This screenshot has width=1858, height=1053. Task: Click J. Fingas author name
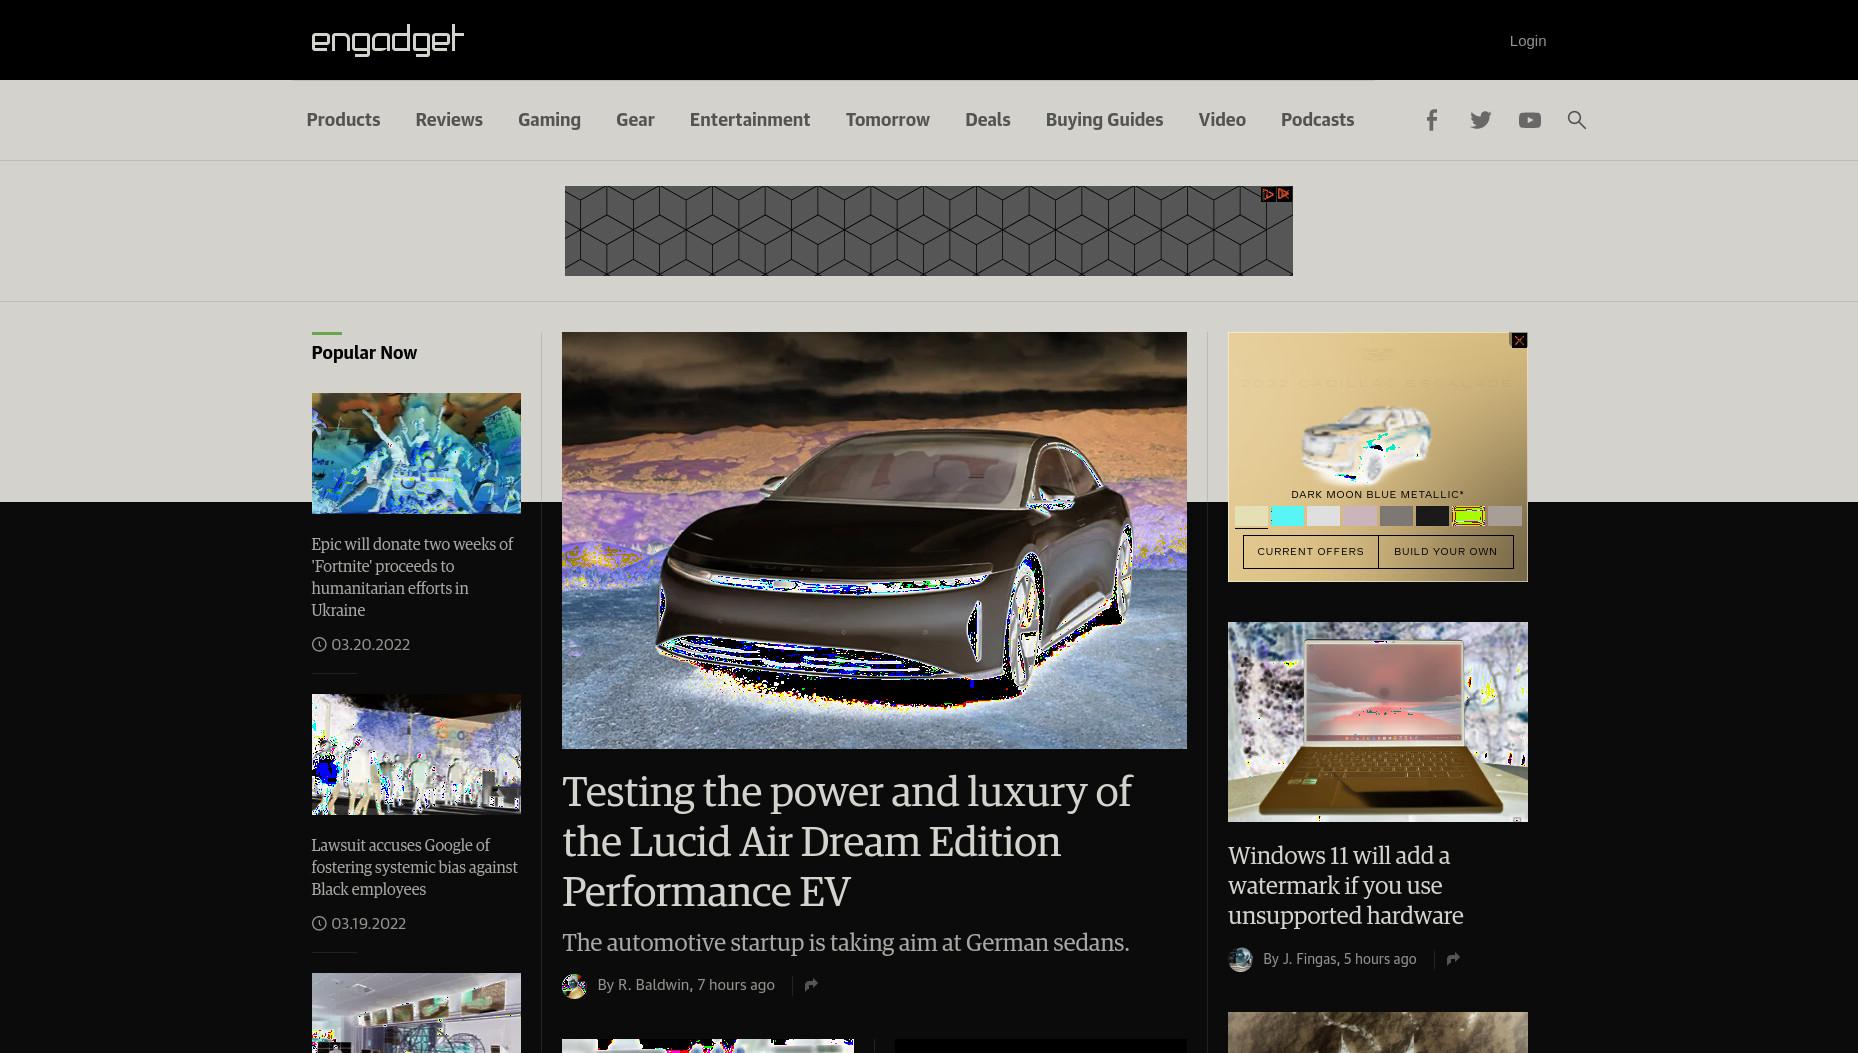[x=1309, y=959]
